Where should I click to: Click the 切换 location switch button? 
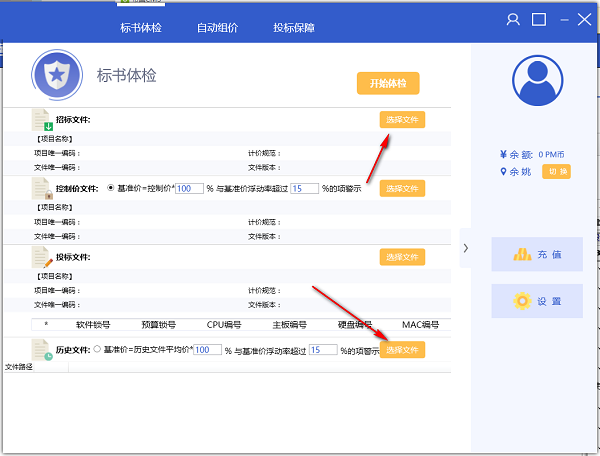point(557,171)
